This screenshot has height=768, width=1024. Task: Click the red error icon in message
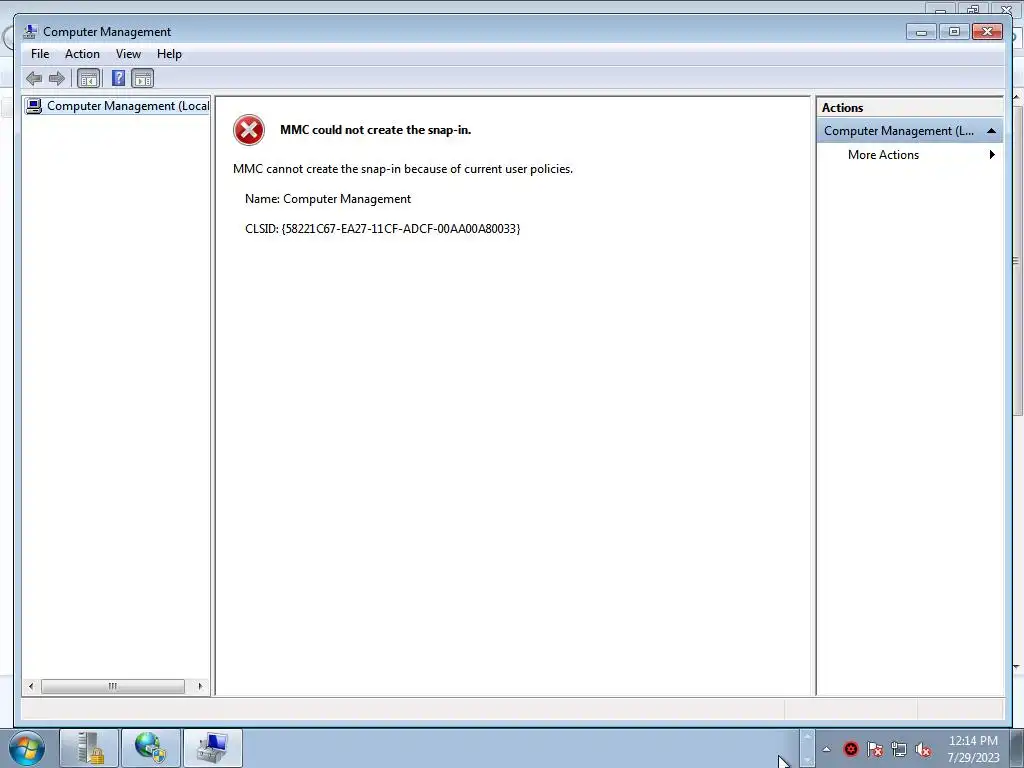coord(249,130)
